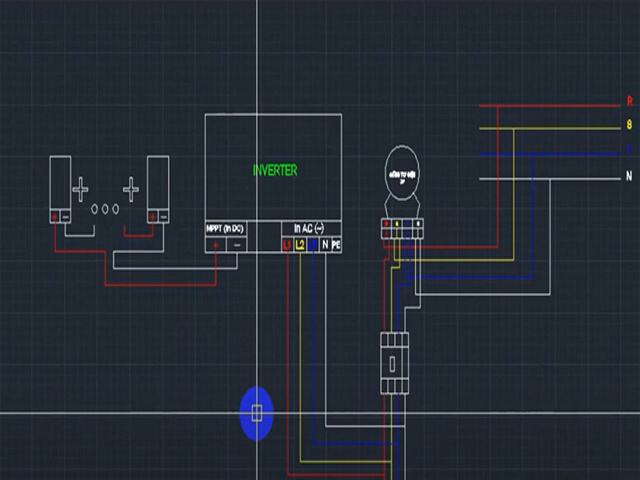Select the red R phase busbar line
Screen dimensions: 640x480
tap(549, 106)
